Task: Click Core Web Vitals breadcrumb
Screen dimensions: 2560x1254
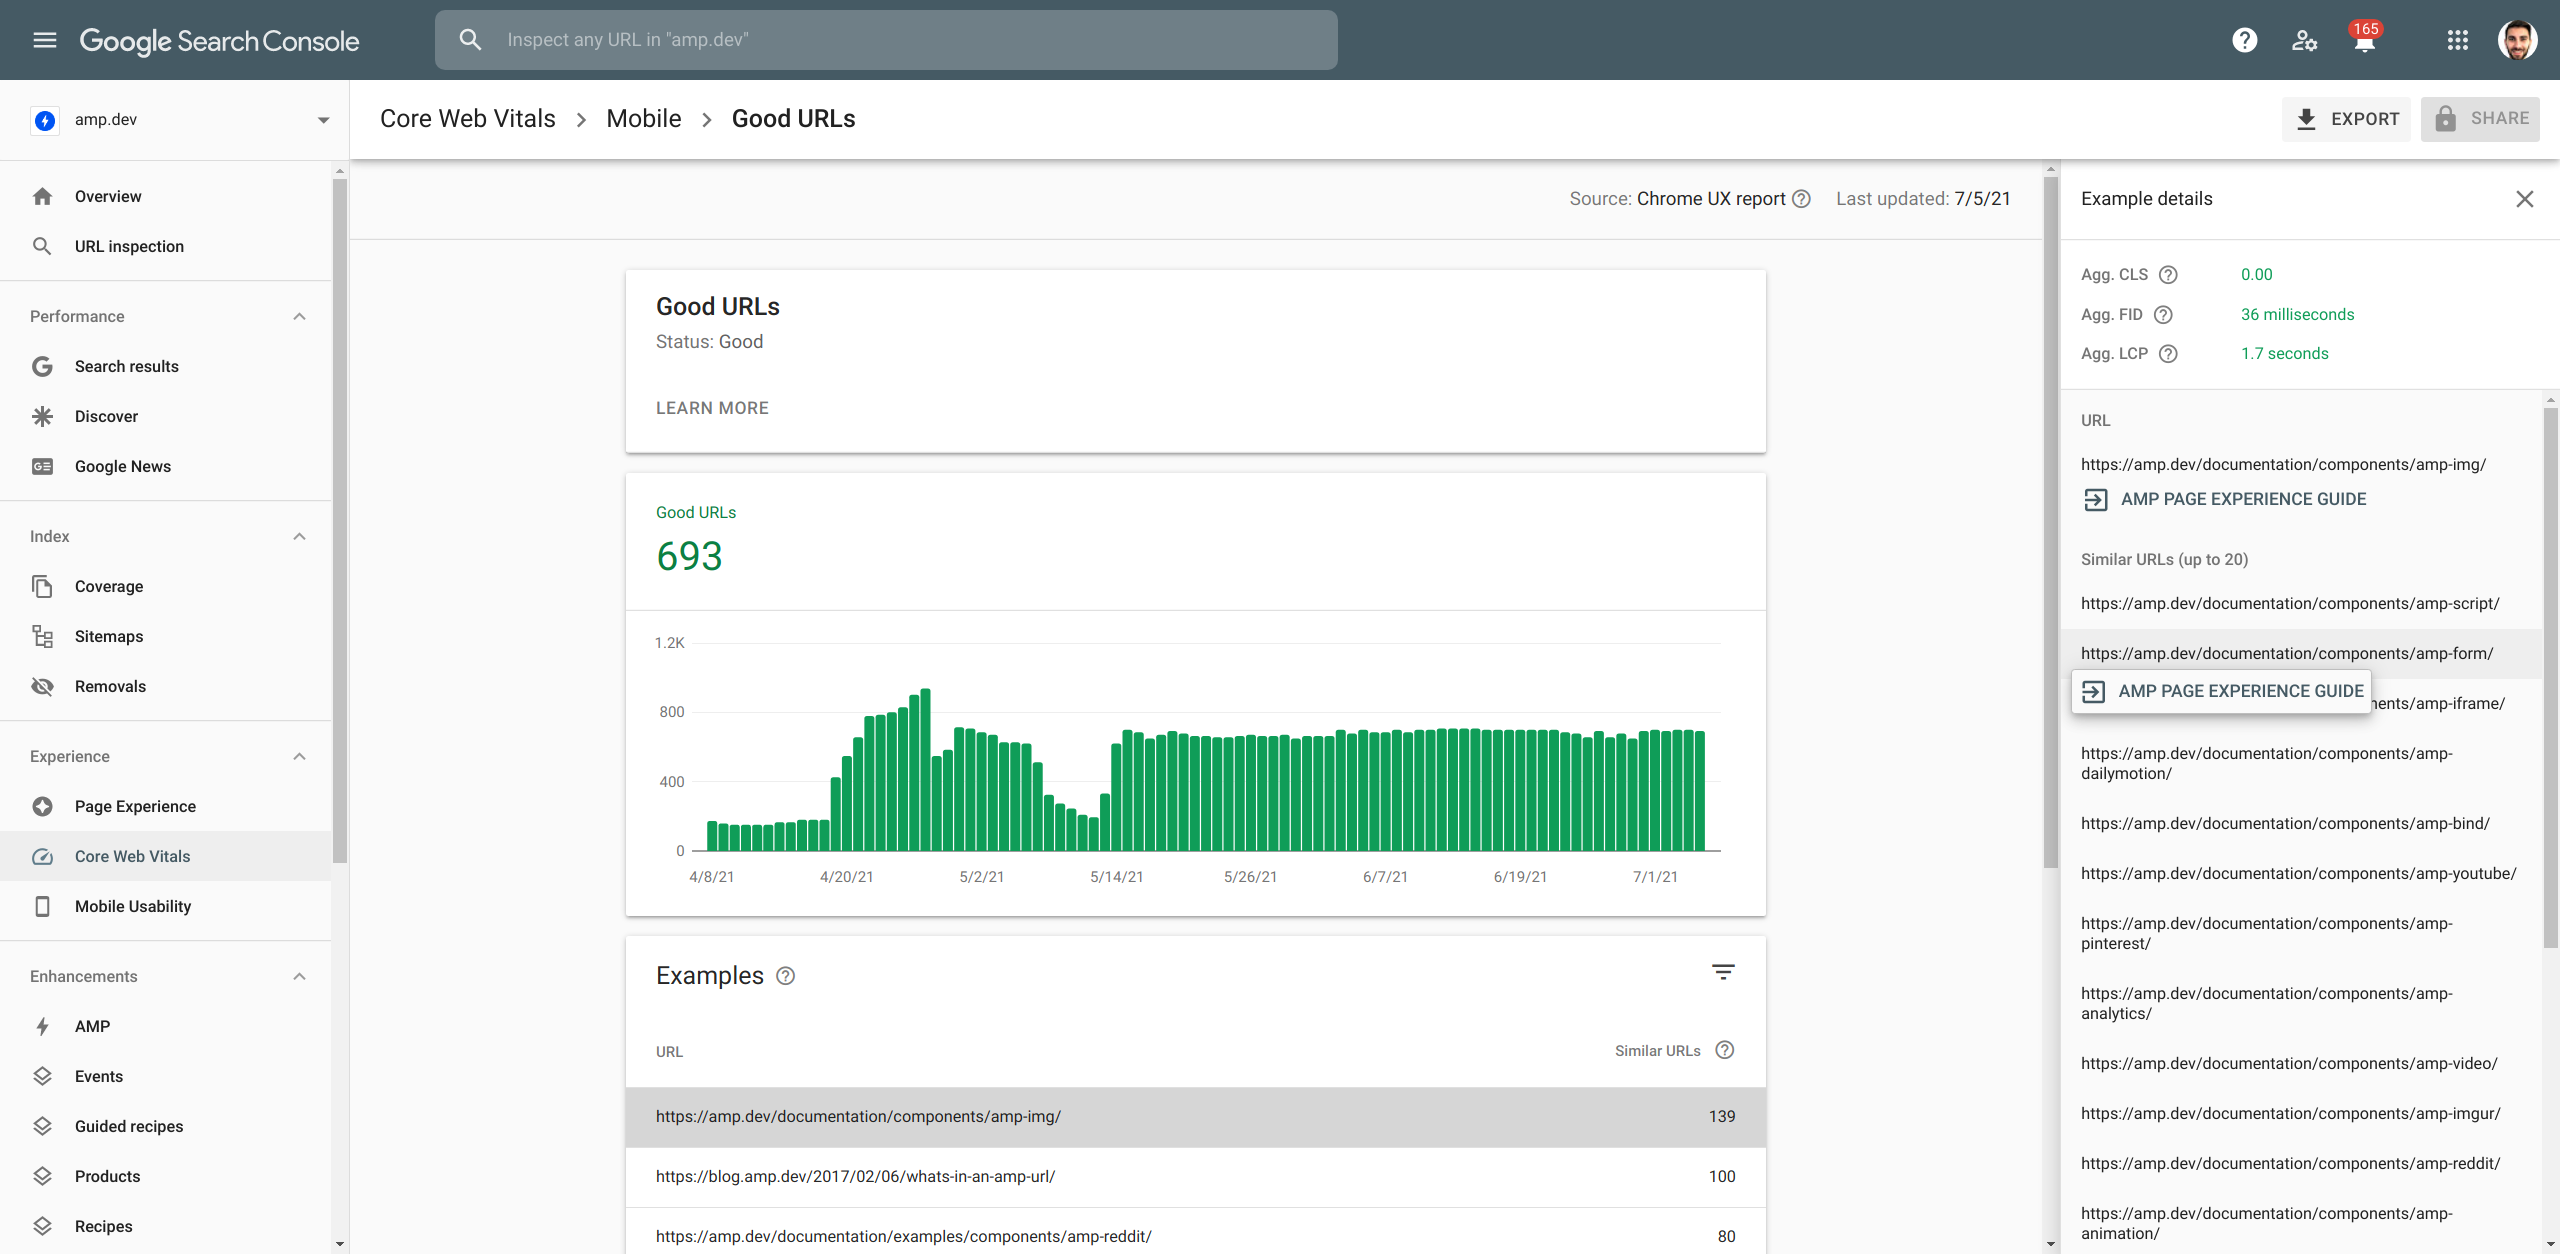Action: pos(467,119)
